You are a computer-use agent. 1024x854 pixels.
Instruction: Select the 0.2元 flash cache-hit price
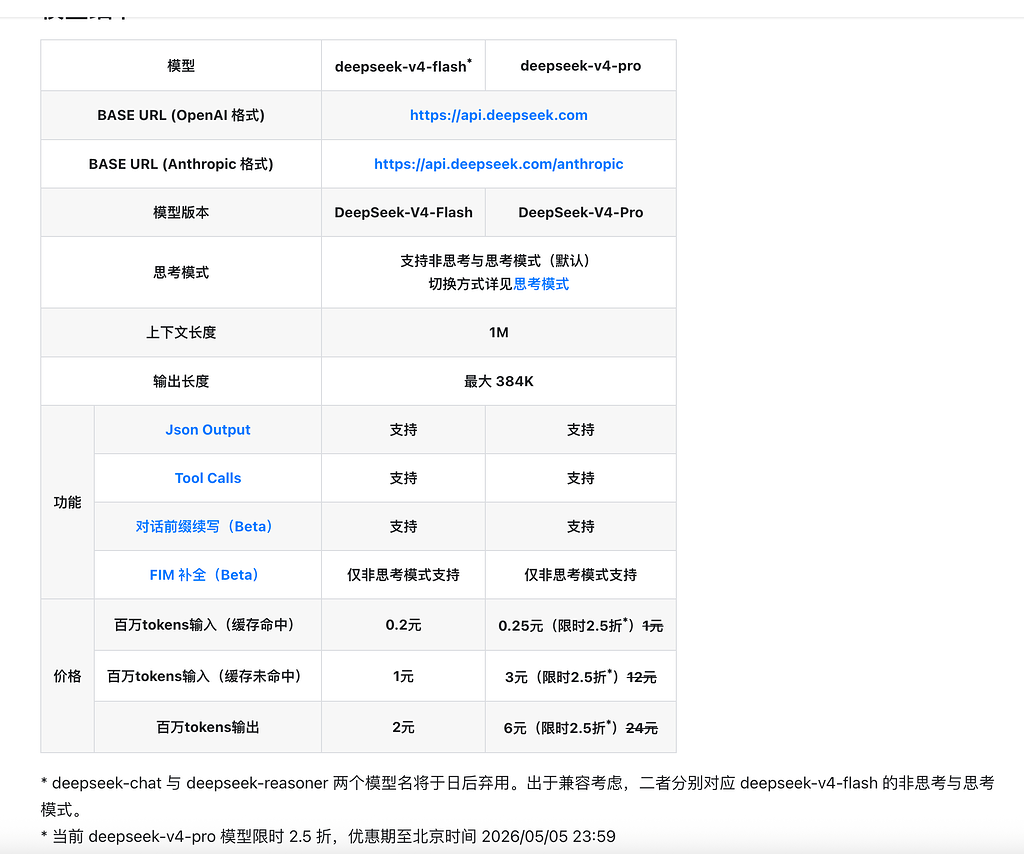[403, 625]
